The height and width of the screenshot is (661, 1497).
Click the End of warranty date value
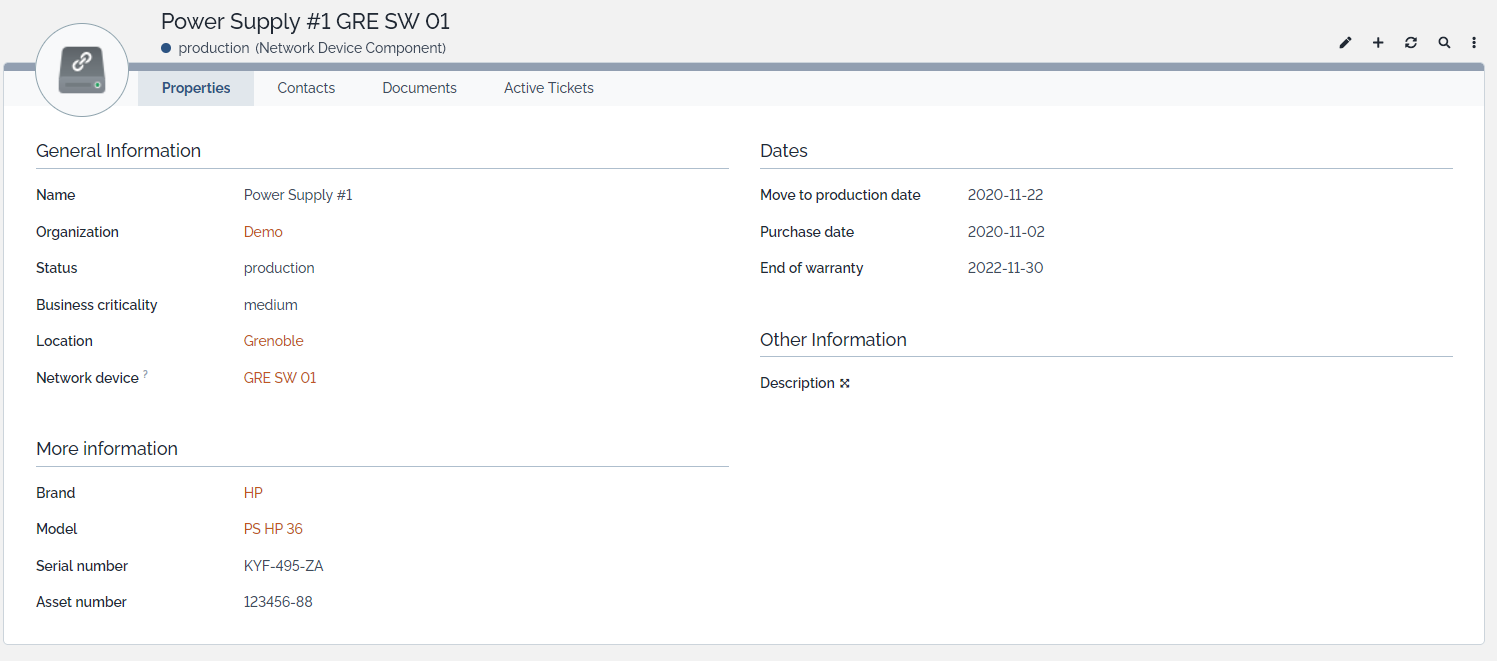click(x=1005, y=268)
